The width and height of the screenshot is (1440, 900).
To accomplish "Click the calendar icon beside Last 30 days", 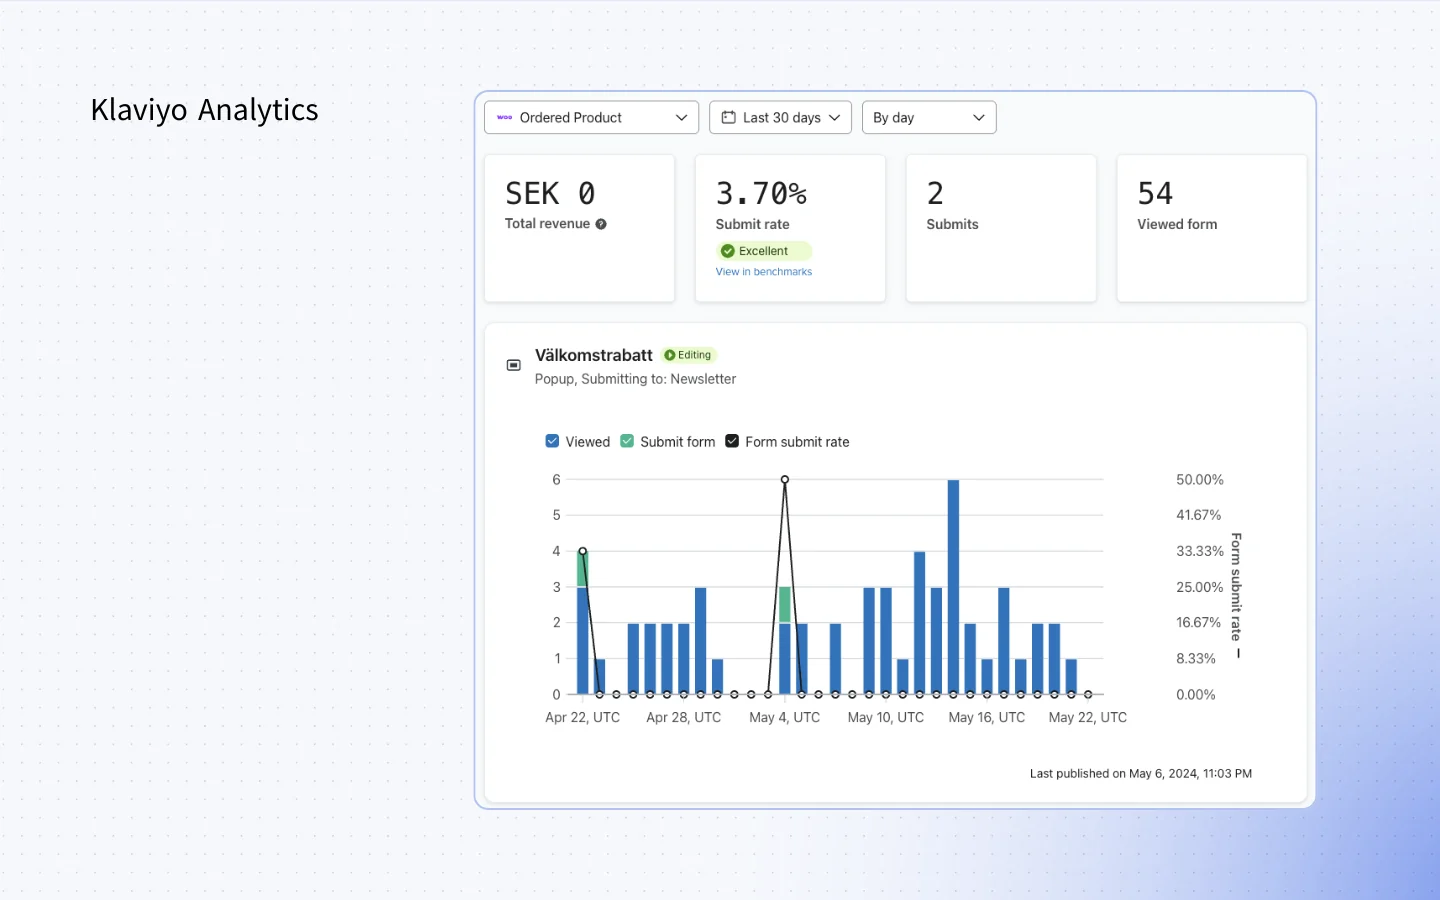I will (729, 117).
